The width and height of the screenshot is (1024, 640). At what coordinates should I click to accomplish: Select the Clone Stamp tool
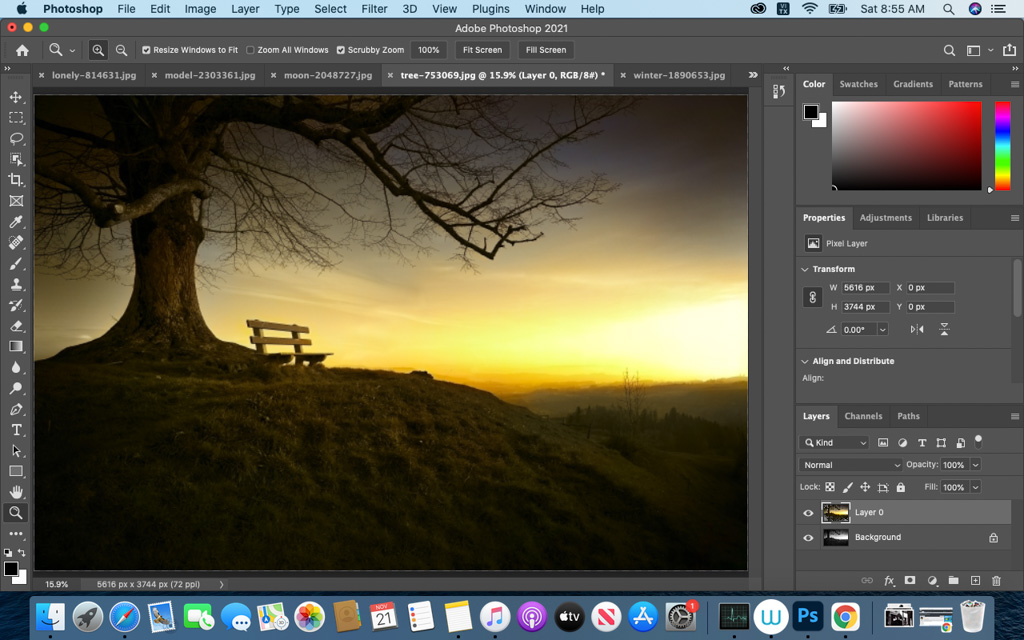point(16,284)
